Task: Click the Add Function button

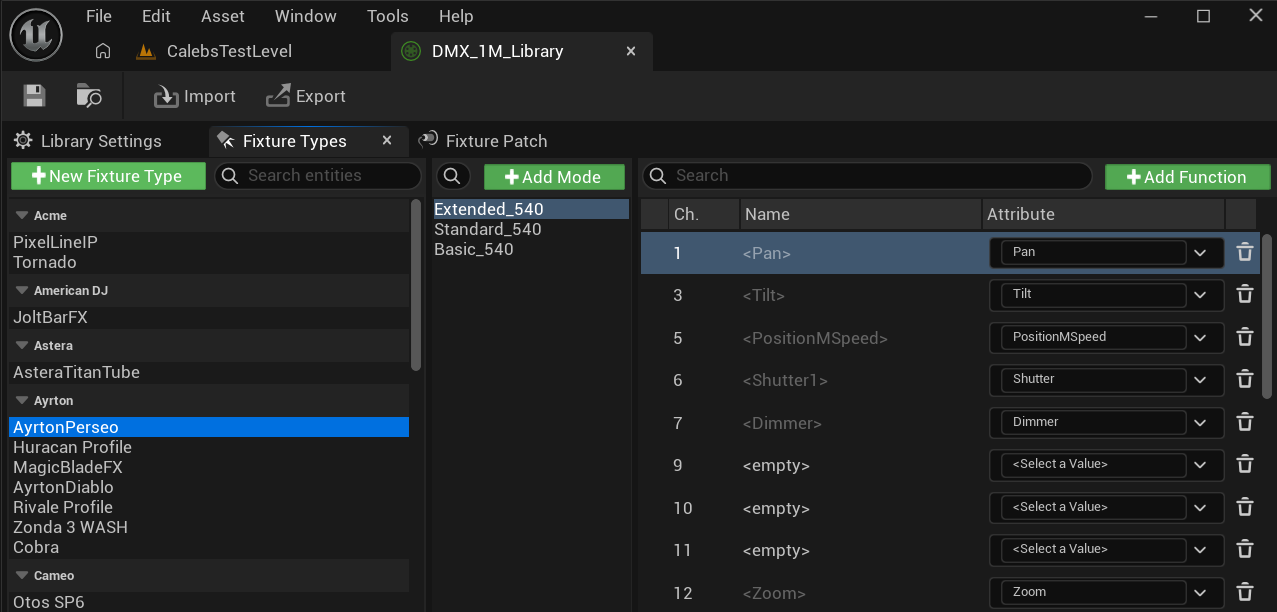Action: pos(1187,177)
